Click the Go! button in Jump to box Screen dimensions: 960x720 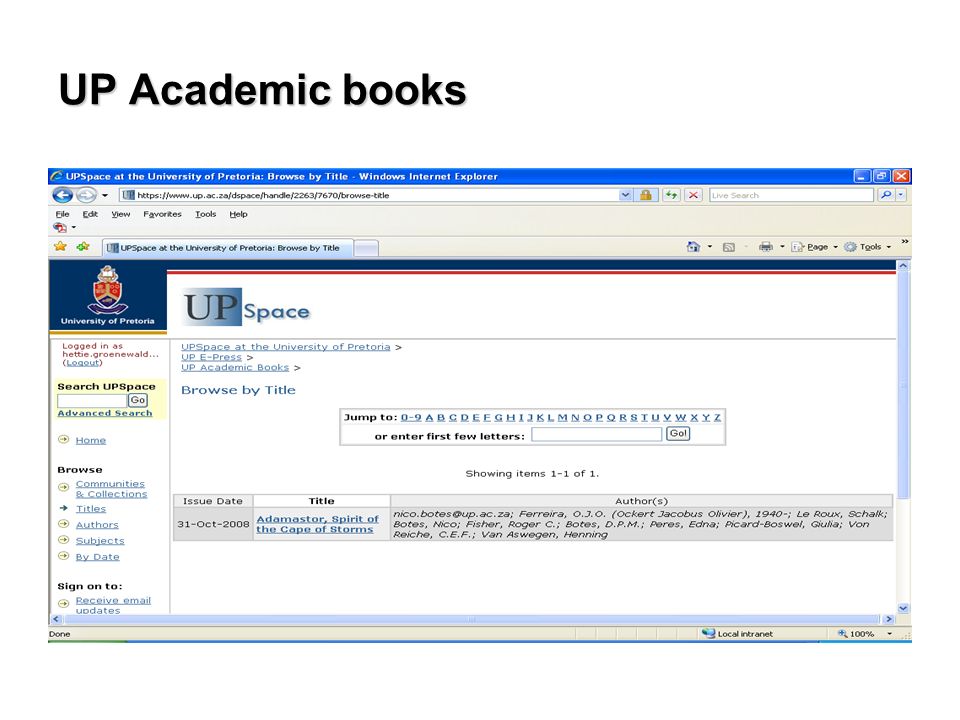pos(678,433)
